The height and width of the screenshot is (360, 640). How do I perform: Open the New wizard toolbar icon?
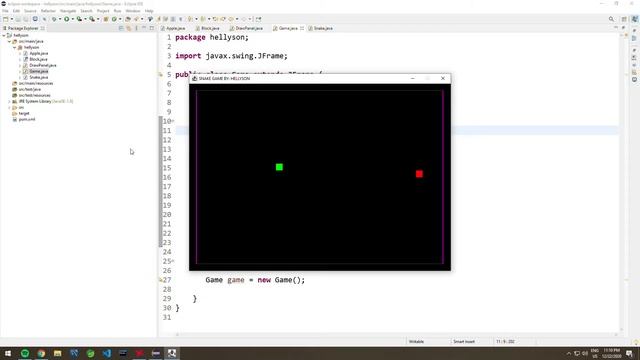tap(6, 19)
